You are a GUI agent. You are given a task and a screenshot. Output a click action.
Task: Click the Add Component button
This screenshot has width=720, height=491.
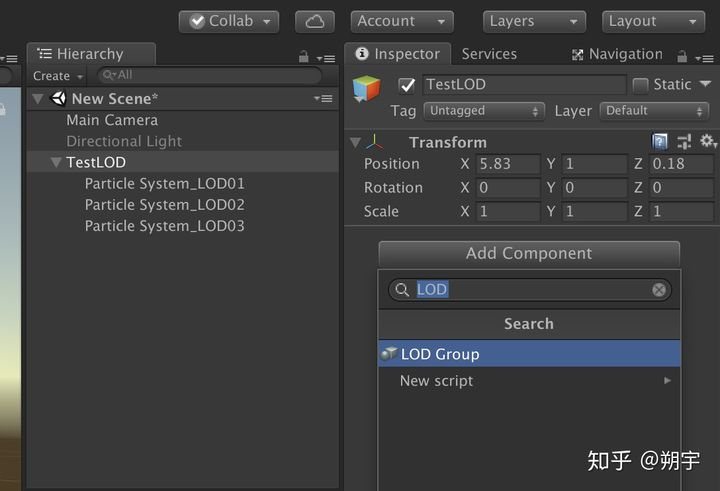click(x=529, y=254)
